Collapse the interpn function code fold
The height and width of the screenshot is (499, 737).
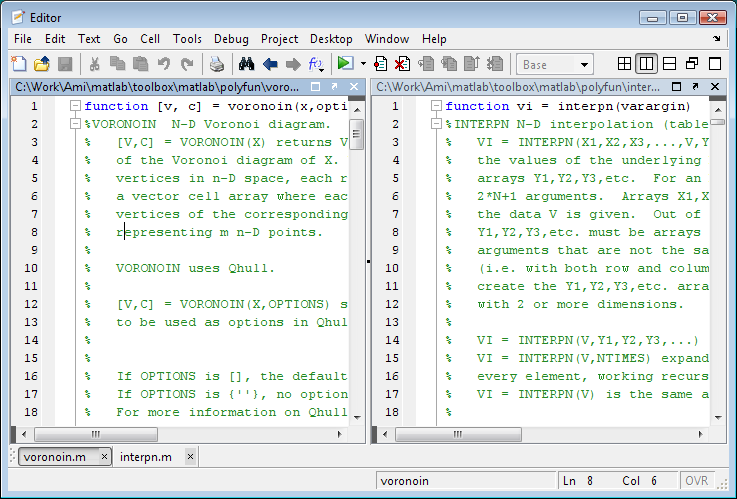435,106
